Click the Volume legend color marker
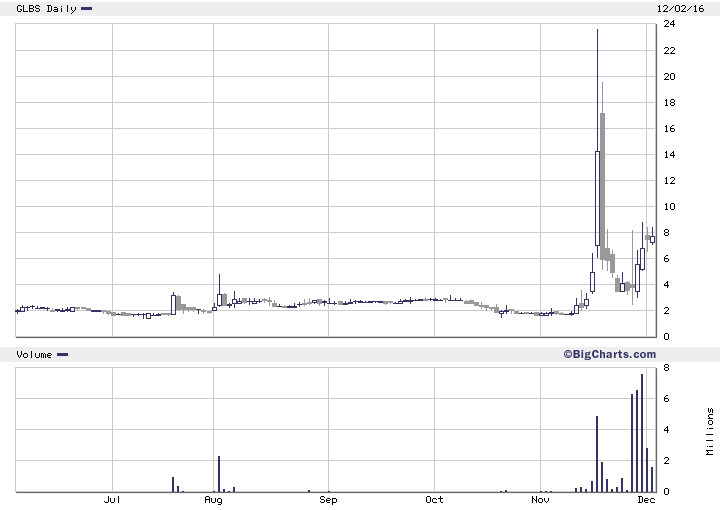Screen dimensions: 720x510 62,354
